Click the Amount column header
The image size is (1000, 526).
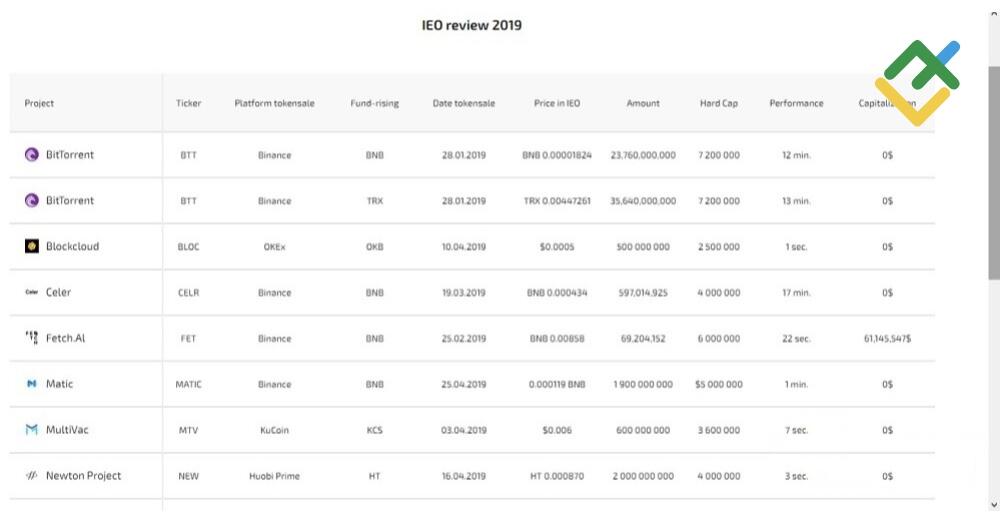coord(643,103)
